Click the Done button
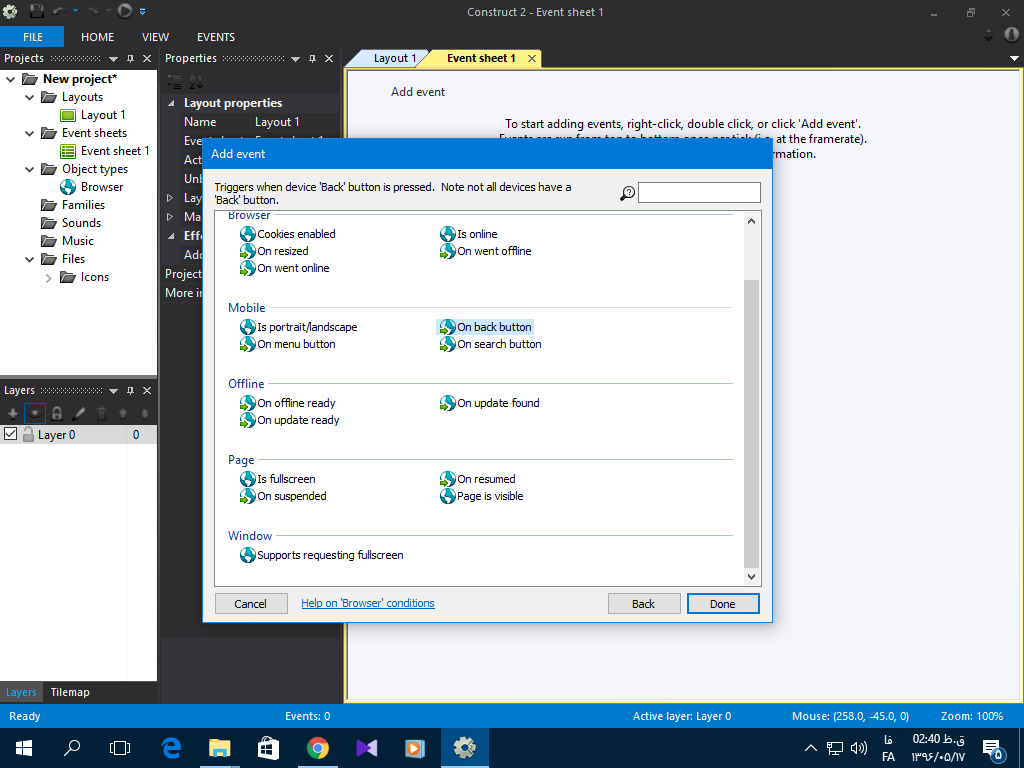The height and width of the screenshot is (768, 1024). 723,603
